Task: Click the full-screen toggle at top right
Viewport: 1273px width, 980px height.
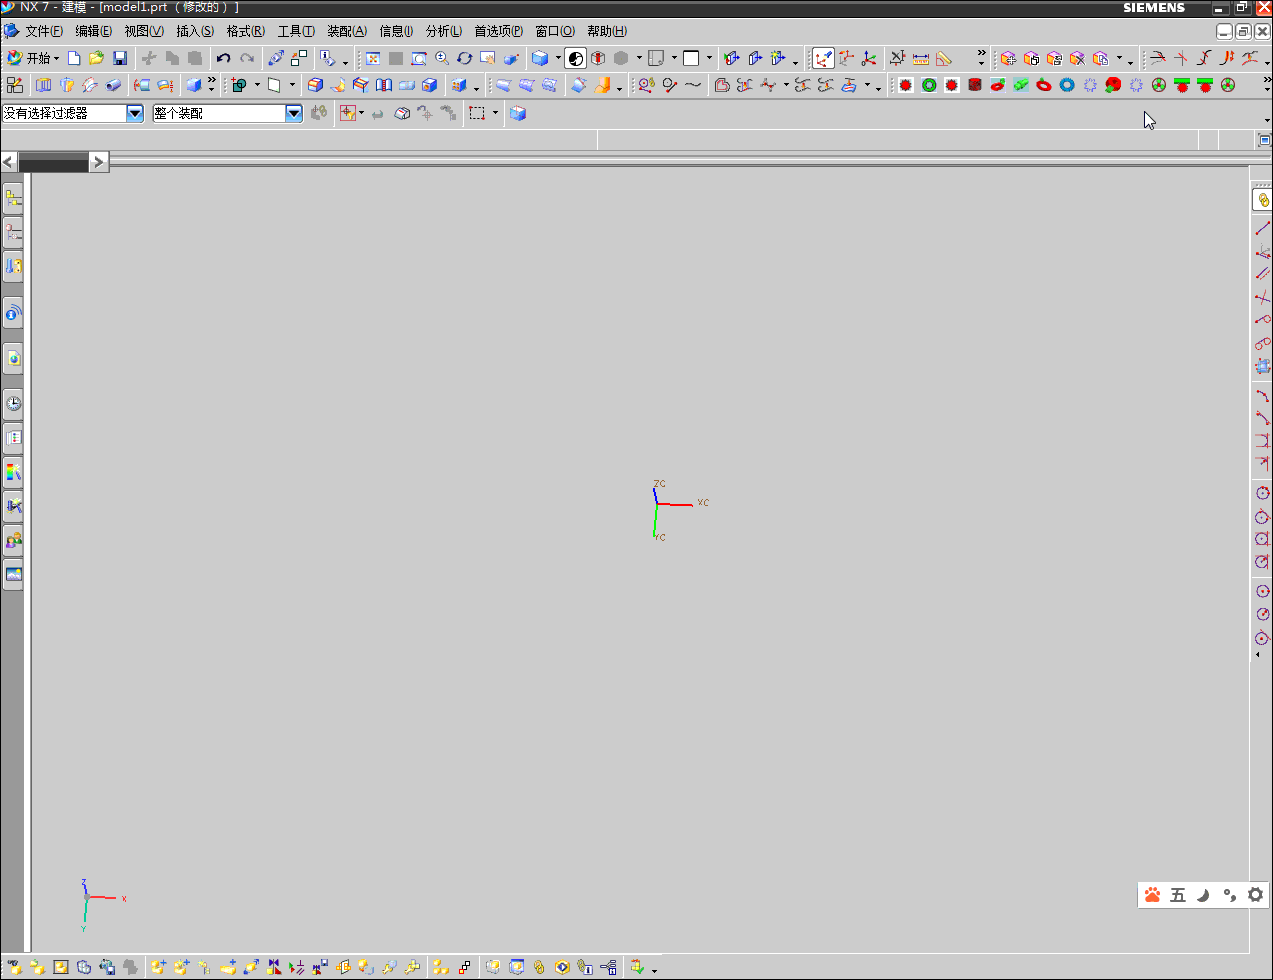Action: 1265,141
